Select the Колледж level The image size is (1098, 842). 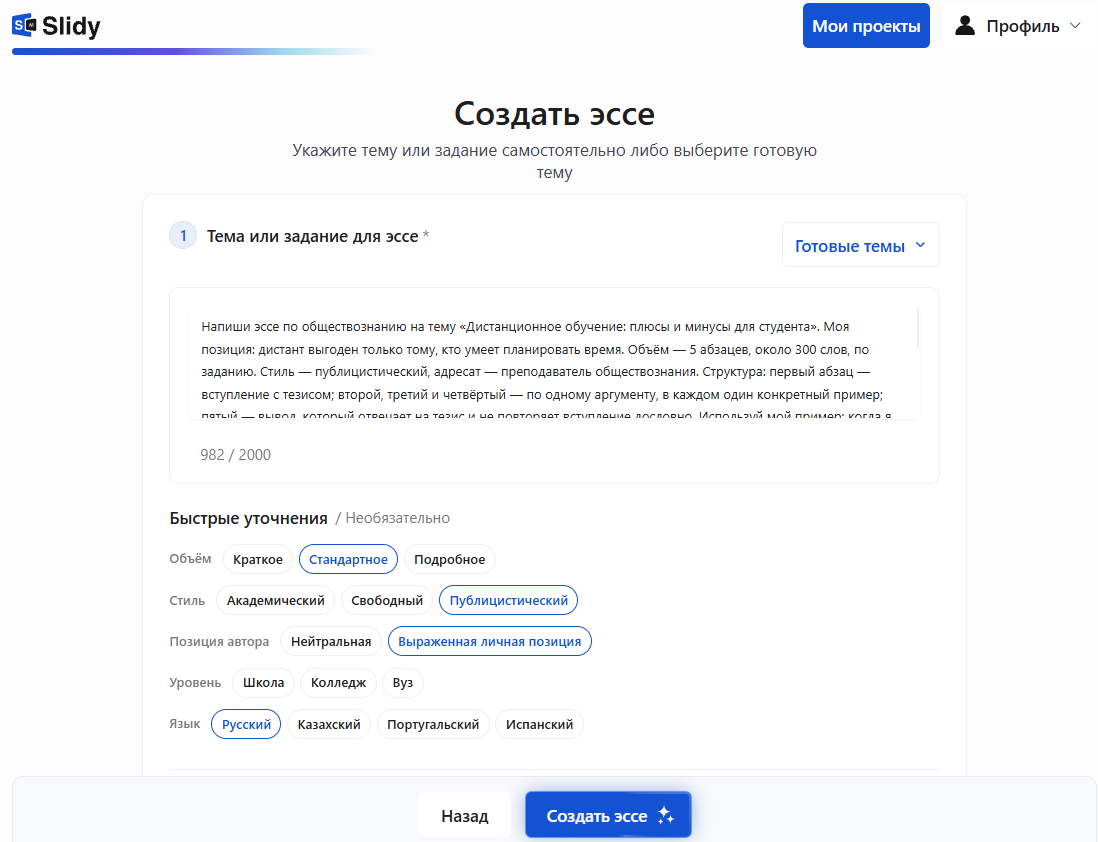[338, 683]
